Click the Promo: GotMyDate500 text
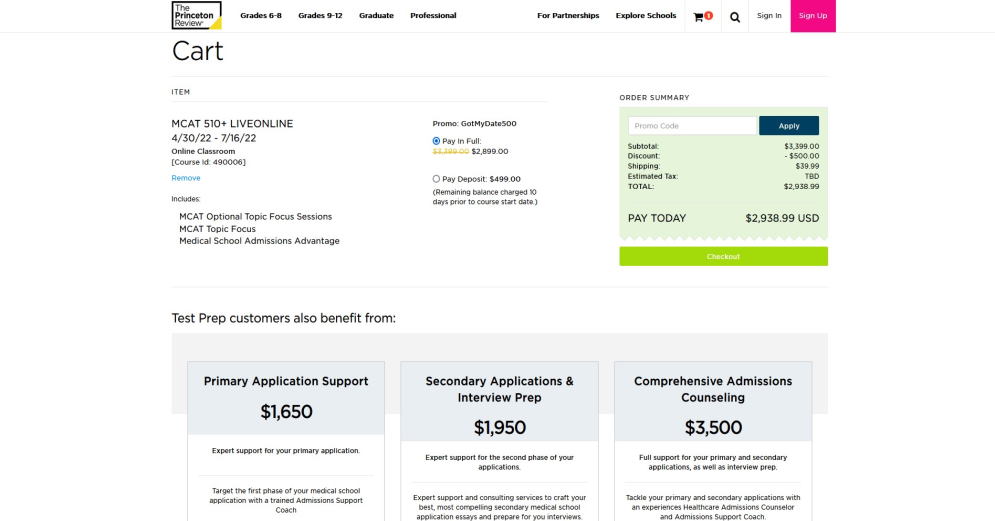Screen dimensions: 995x521 [475, 124]
